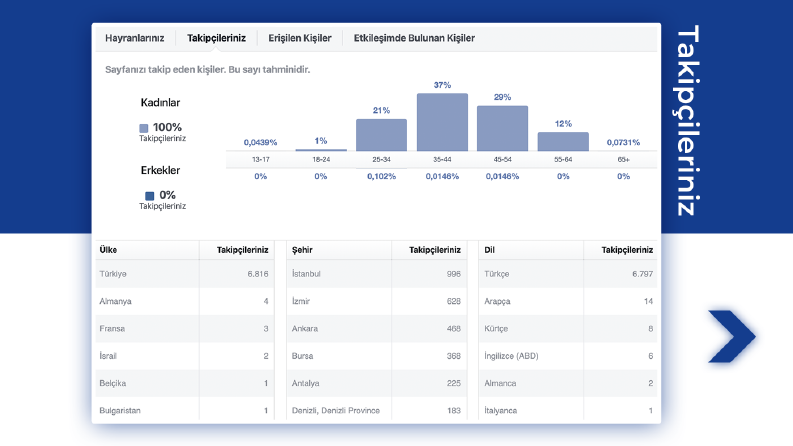This screenshot has height=446, width=793.
Task: Click the 996 follower count for İstanbul
Action: (x=454, y=274)
